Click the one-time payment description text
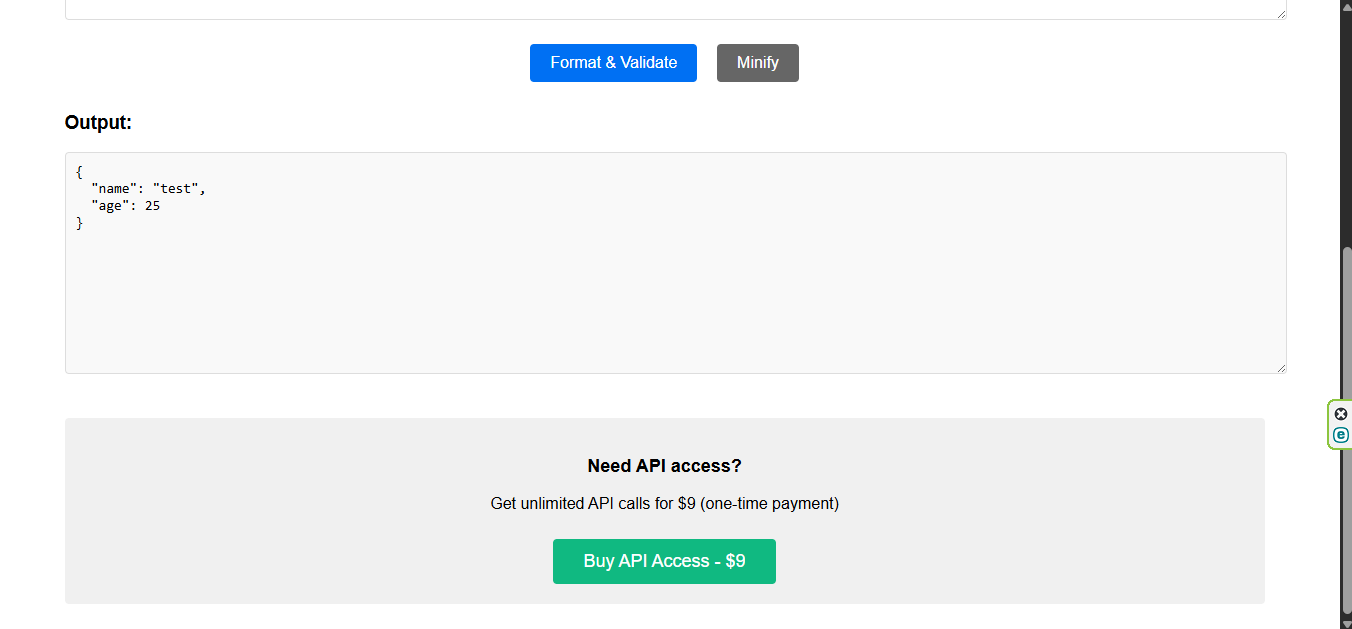This screenshot has width=1352, height=629. (664, 503)
